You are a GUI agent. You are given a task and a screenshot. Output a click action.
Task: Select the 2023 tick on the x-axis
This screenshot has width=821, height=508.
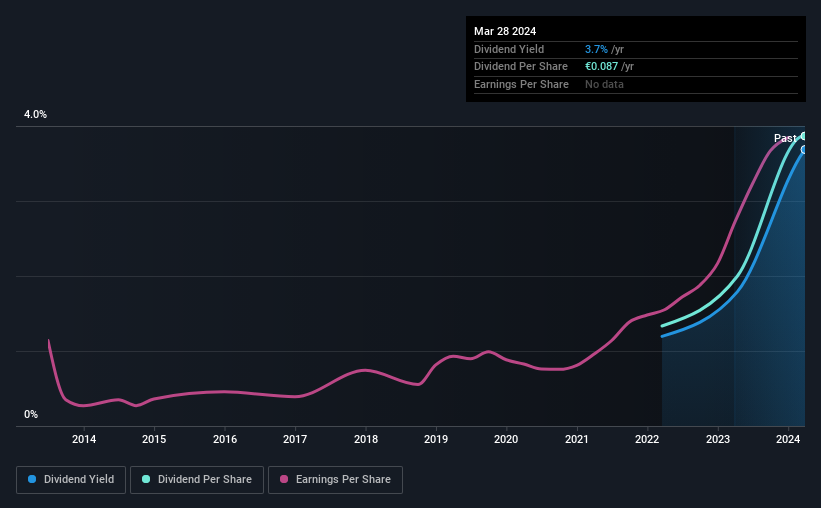[x=718, y=438]
